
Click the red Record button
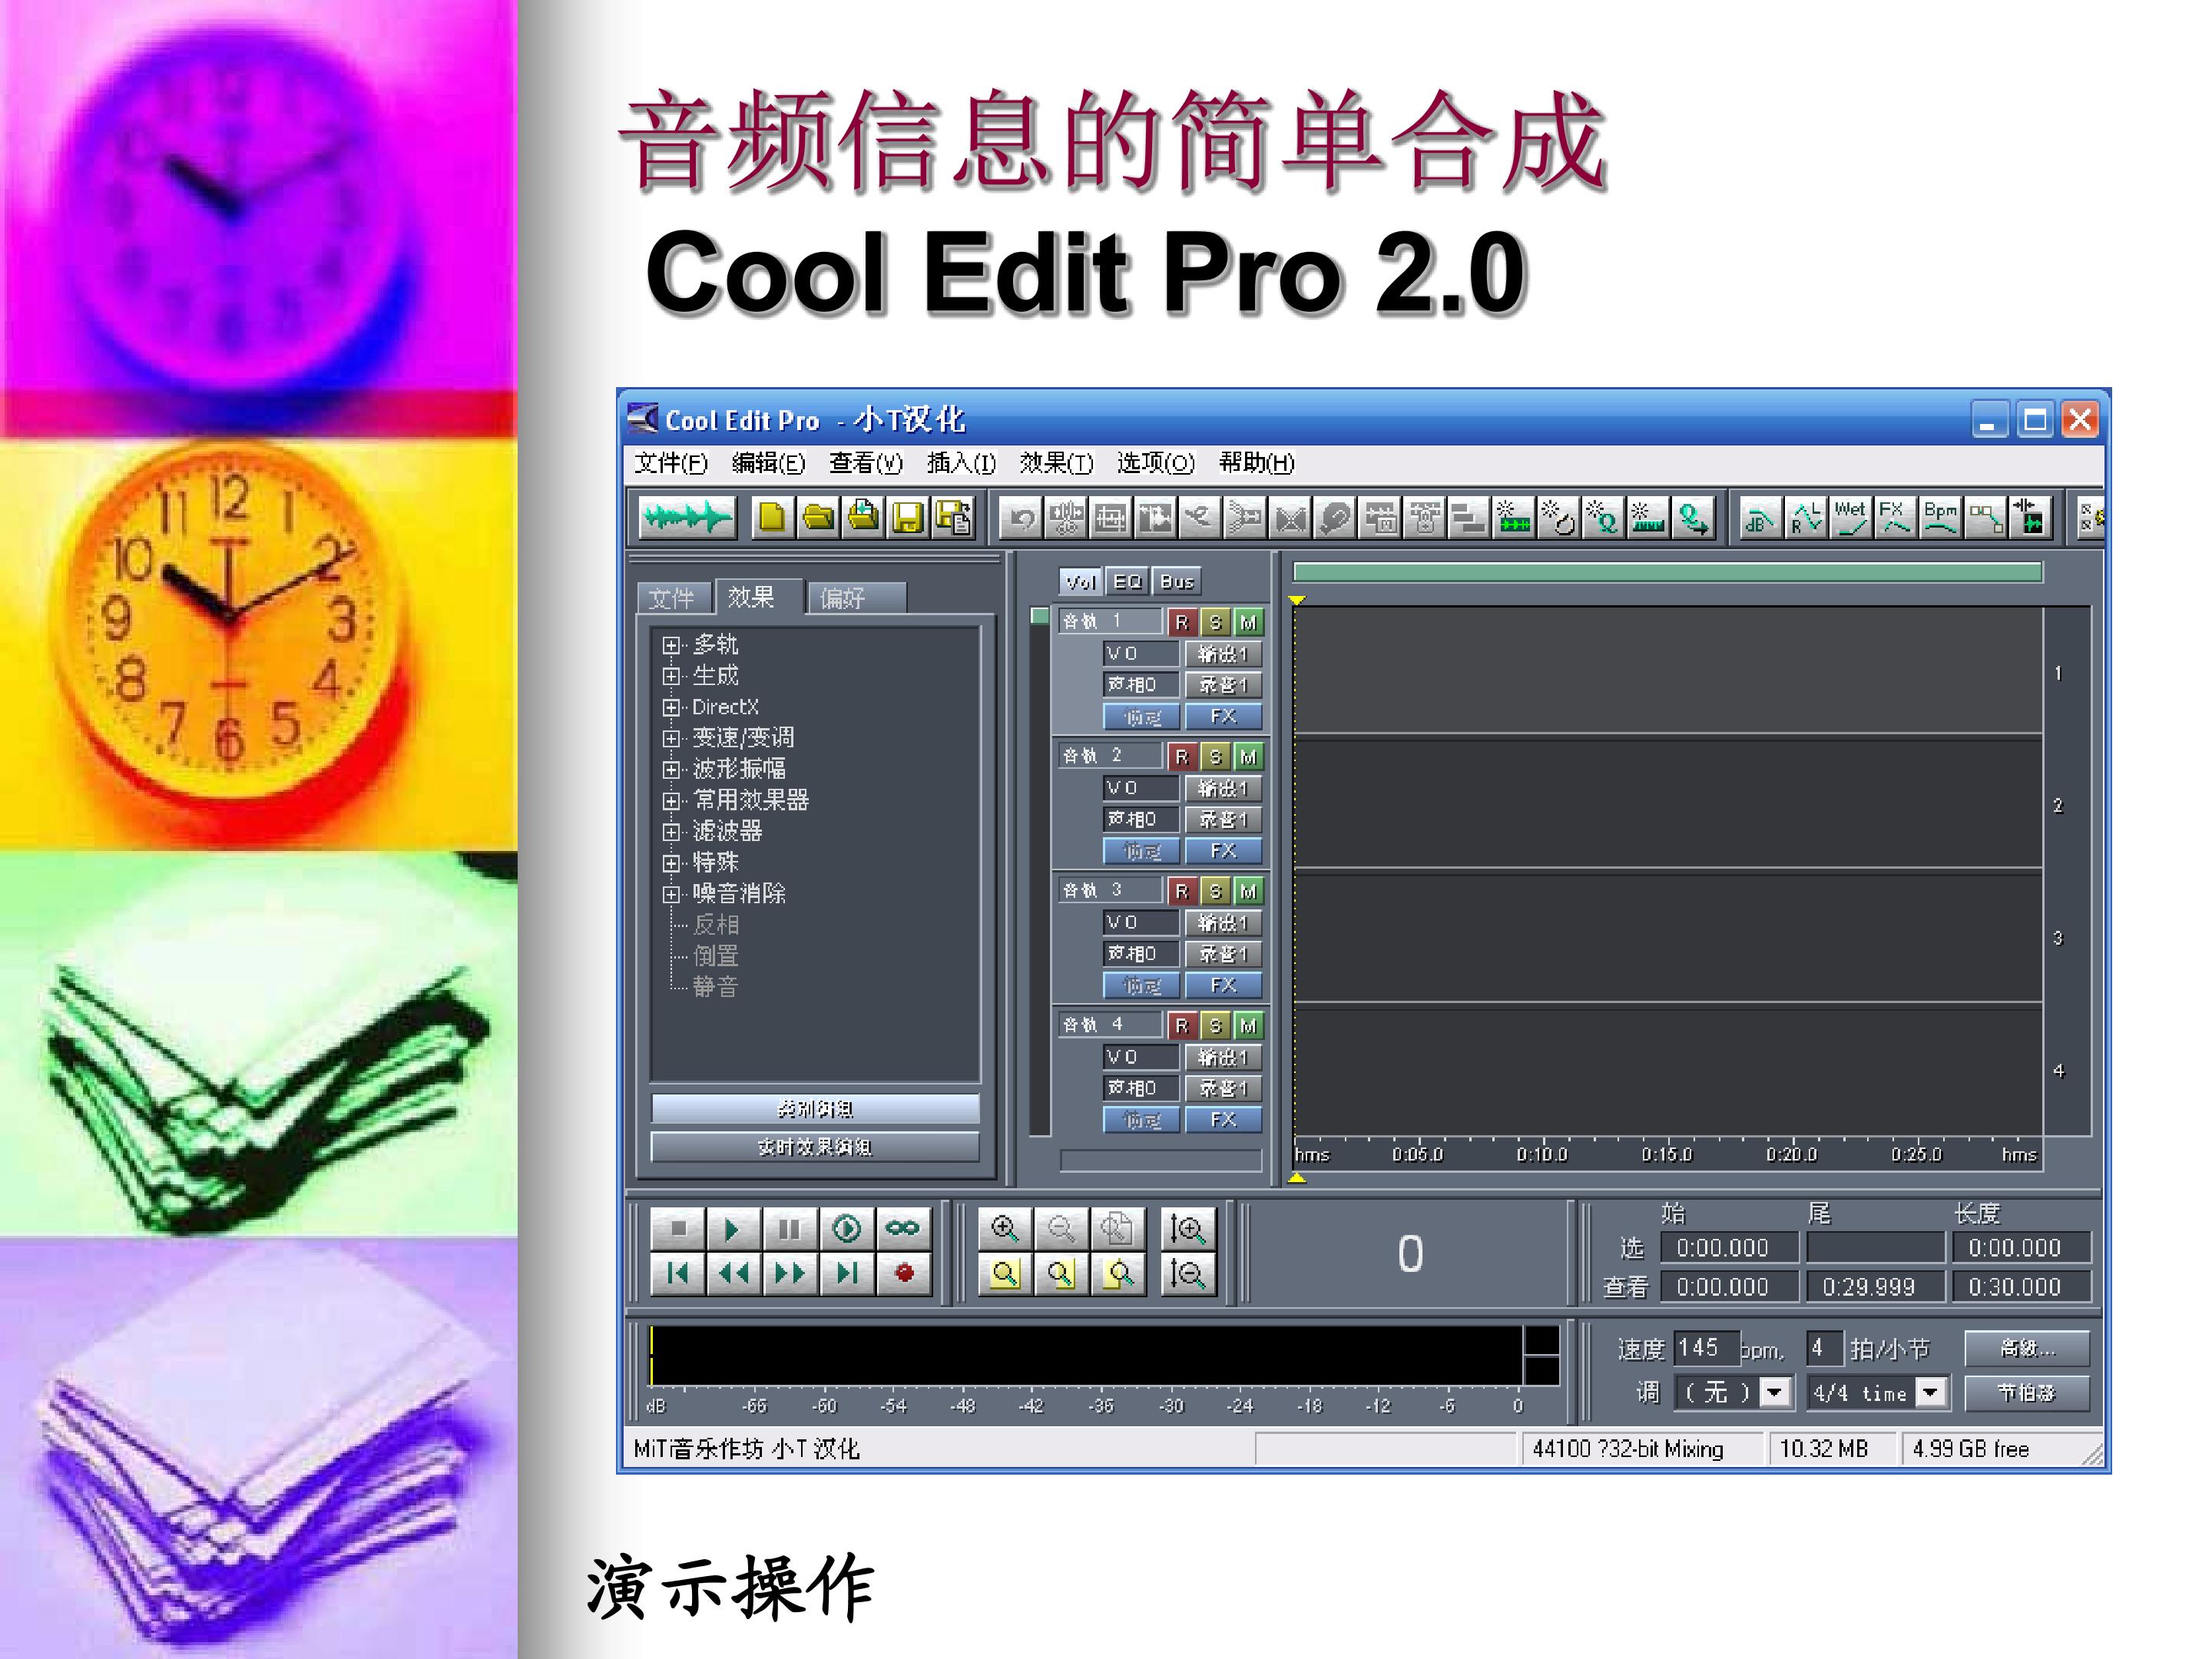pyautogui.click(x=904, y=1273)
